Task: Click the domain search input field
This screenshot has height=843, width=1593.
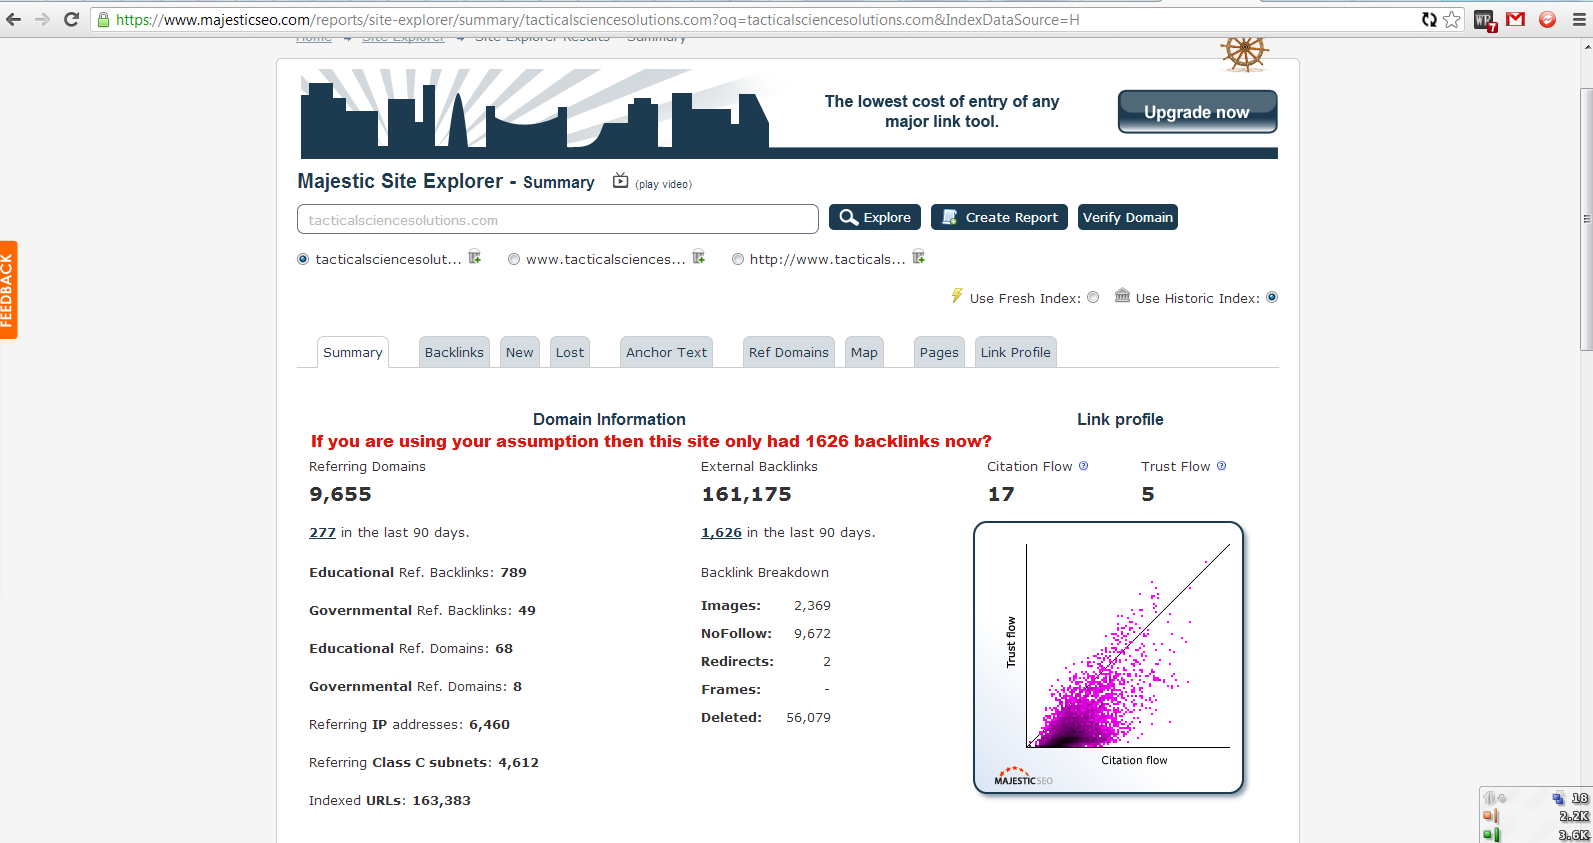Action: pyautogui.click(x=557, y=220)
